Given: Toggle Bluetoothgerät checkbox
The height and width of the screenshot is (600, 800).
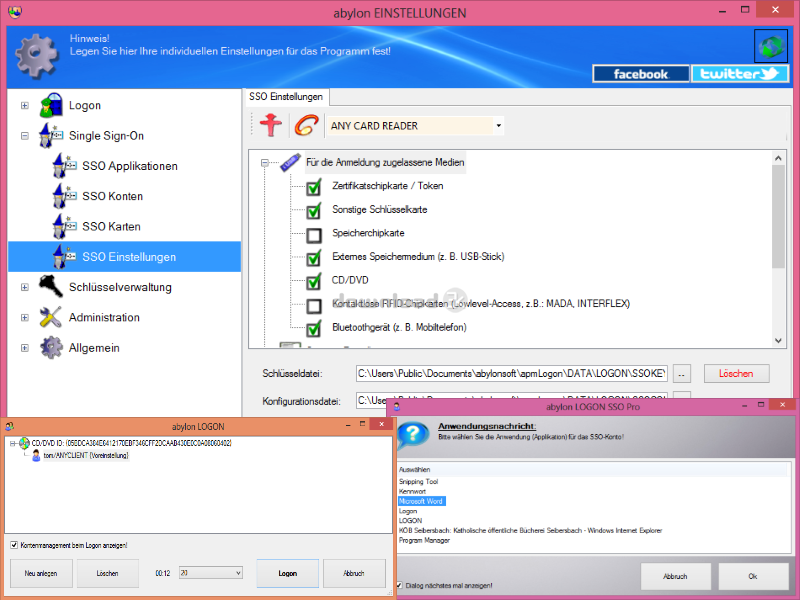Looking at the screenshot, I should click(314, 329).
